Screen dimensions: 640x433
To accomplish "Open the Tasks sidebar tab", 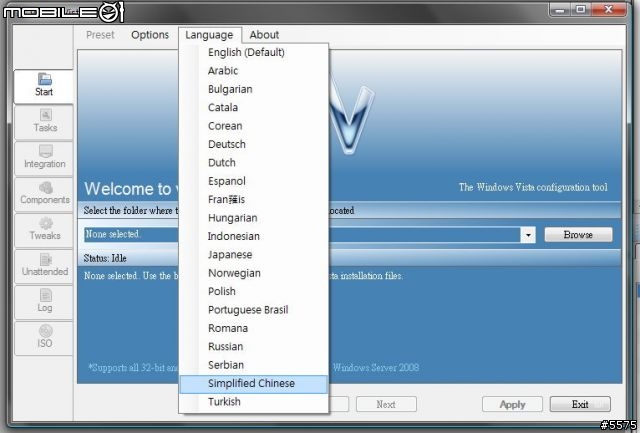I will tap(44, 122).
